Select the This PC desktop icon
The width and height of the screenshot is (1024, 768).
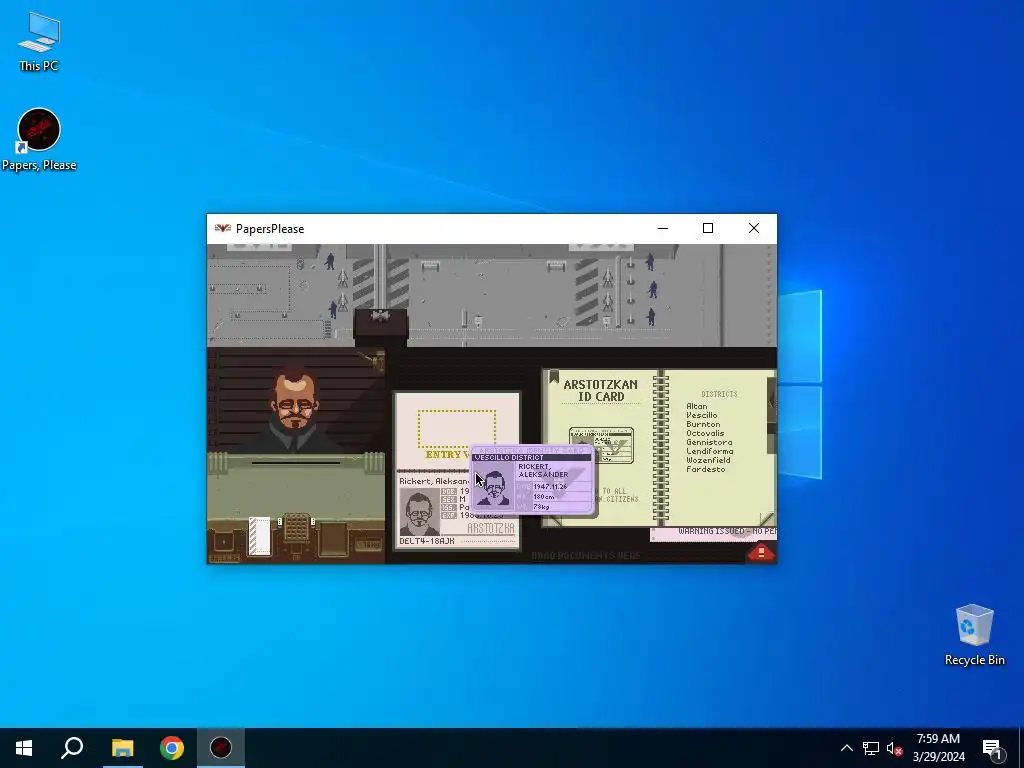coord(39,41)
